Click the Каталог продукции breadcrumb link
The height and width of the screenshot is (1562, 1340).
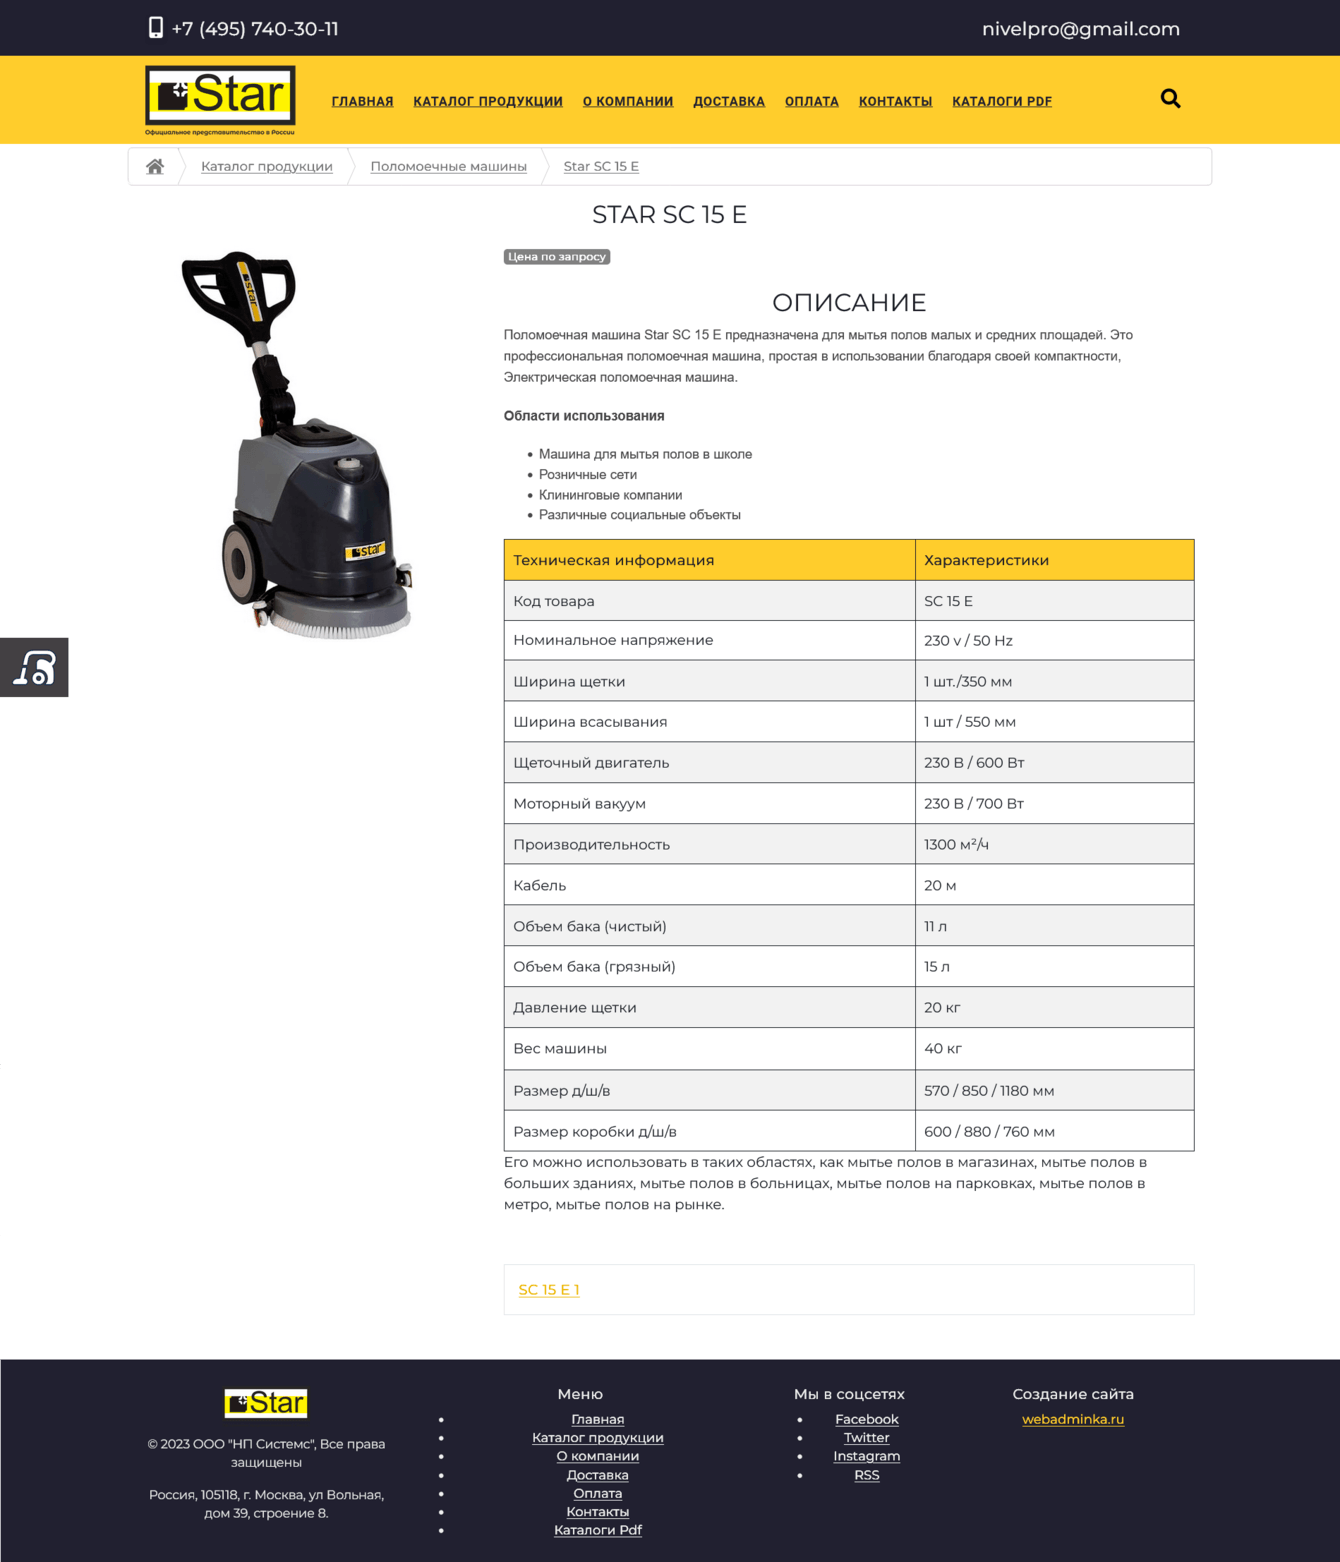(267, 166)
